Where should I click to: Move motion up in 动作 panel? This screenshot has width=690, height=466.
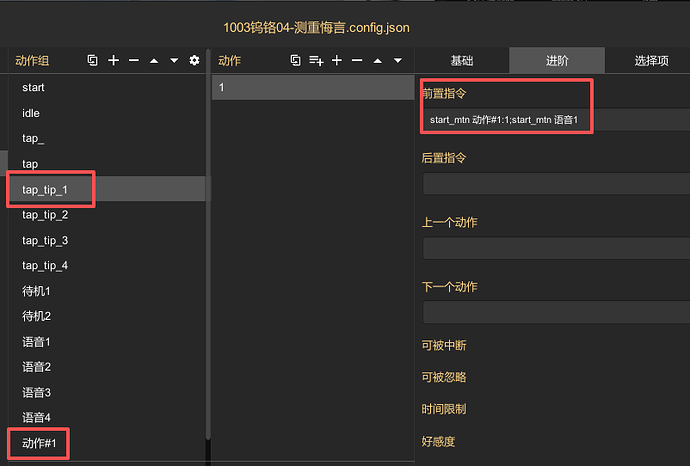[378, 61]
